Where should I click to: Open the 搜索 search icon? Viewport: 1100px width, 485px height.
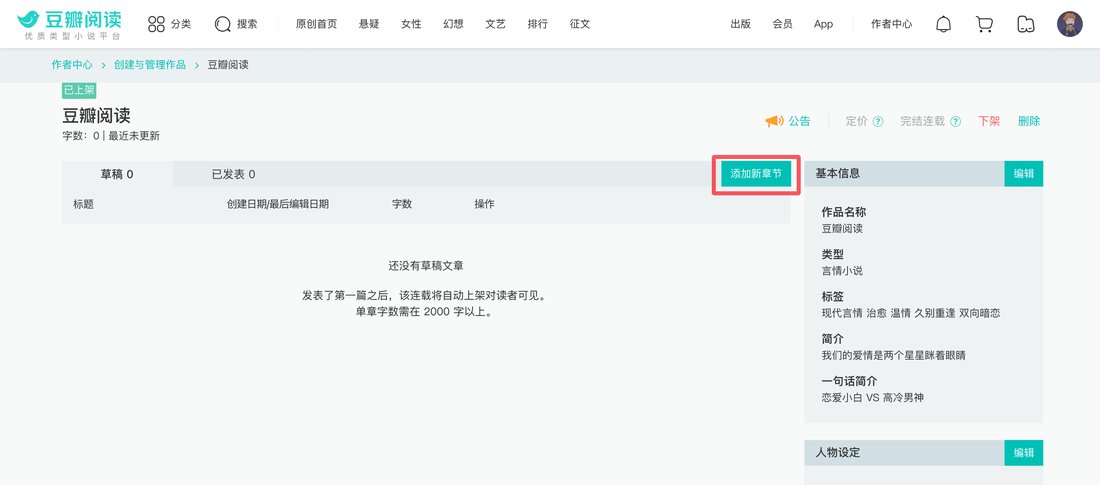pos(223,24)
